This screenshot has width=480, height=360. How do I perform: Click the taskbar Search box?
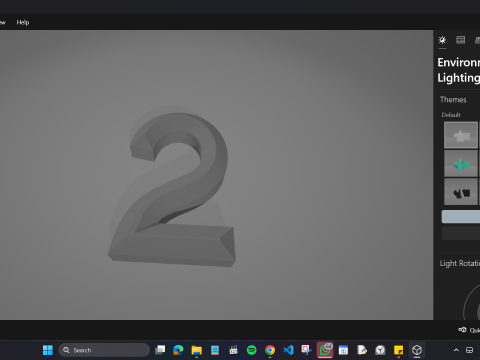104,350
